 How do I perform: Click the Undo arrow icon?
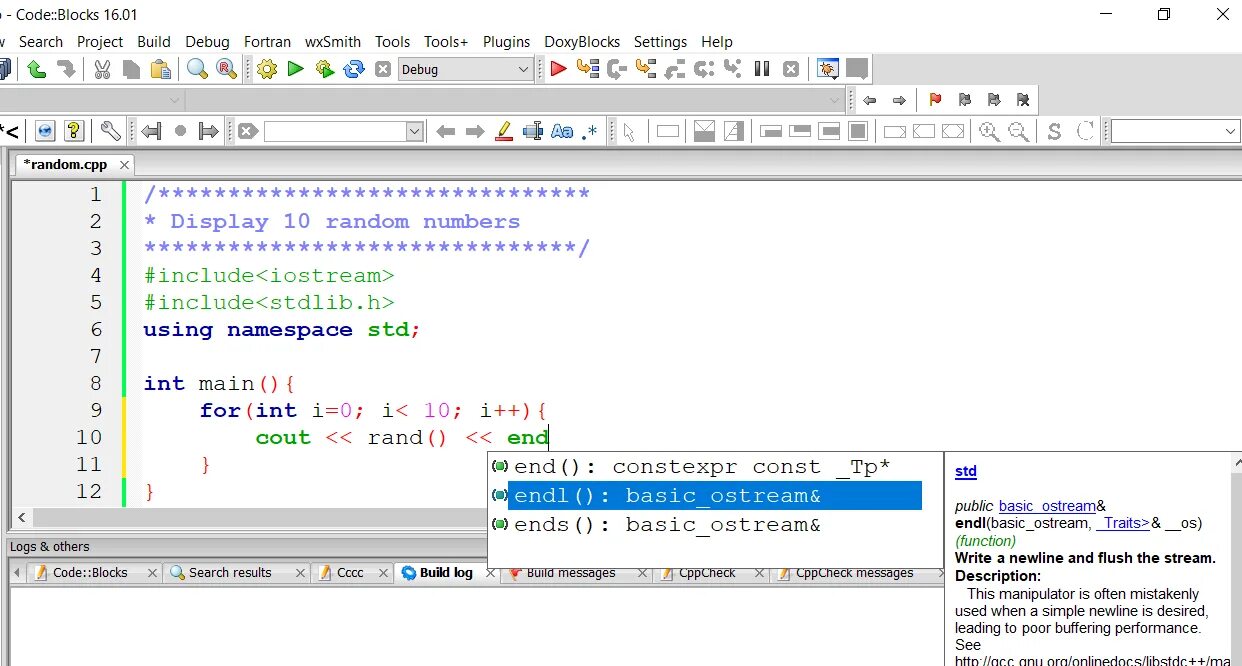[37, 69]
